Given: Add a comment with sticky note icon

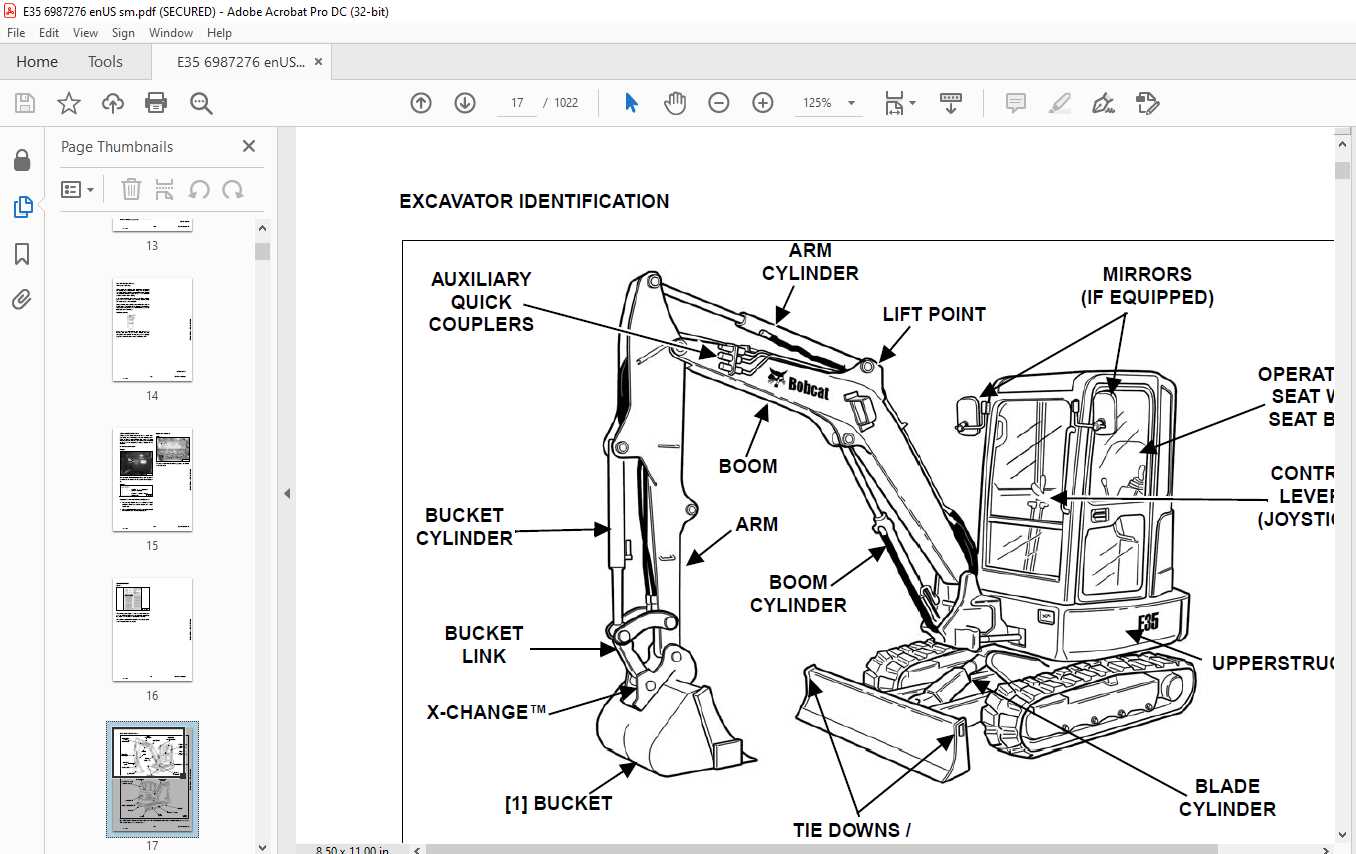Looking at the screenshot, I should tap(1016, 103).
